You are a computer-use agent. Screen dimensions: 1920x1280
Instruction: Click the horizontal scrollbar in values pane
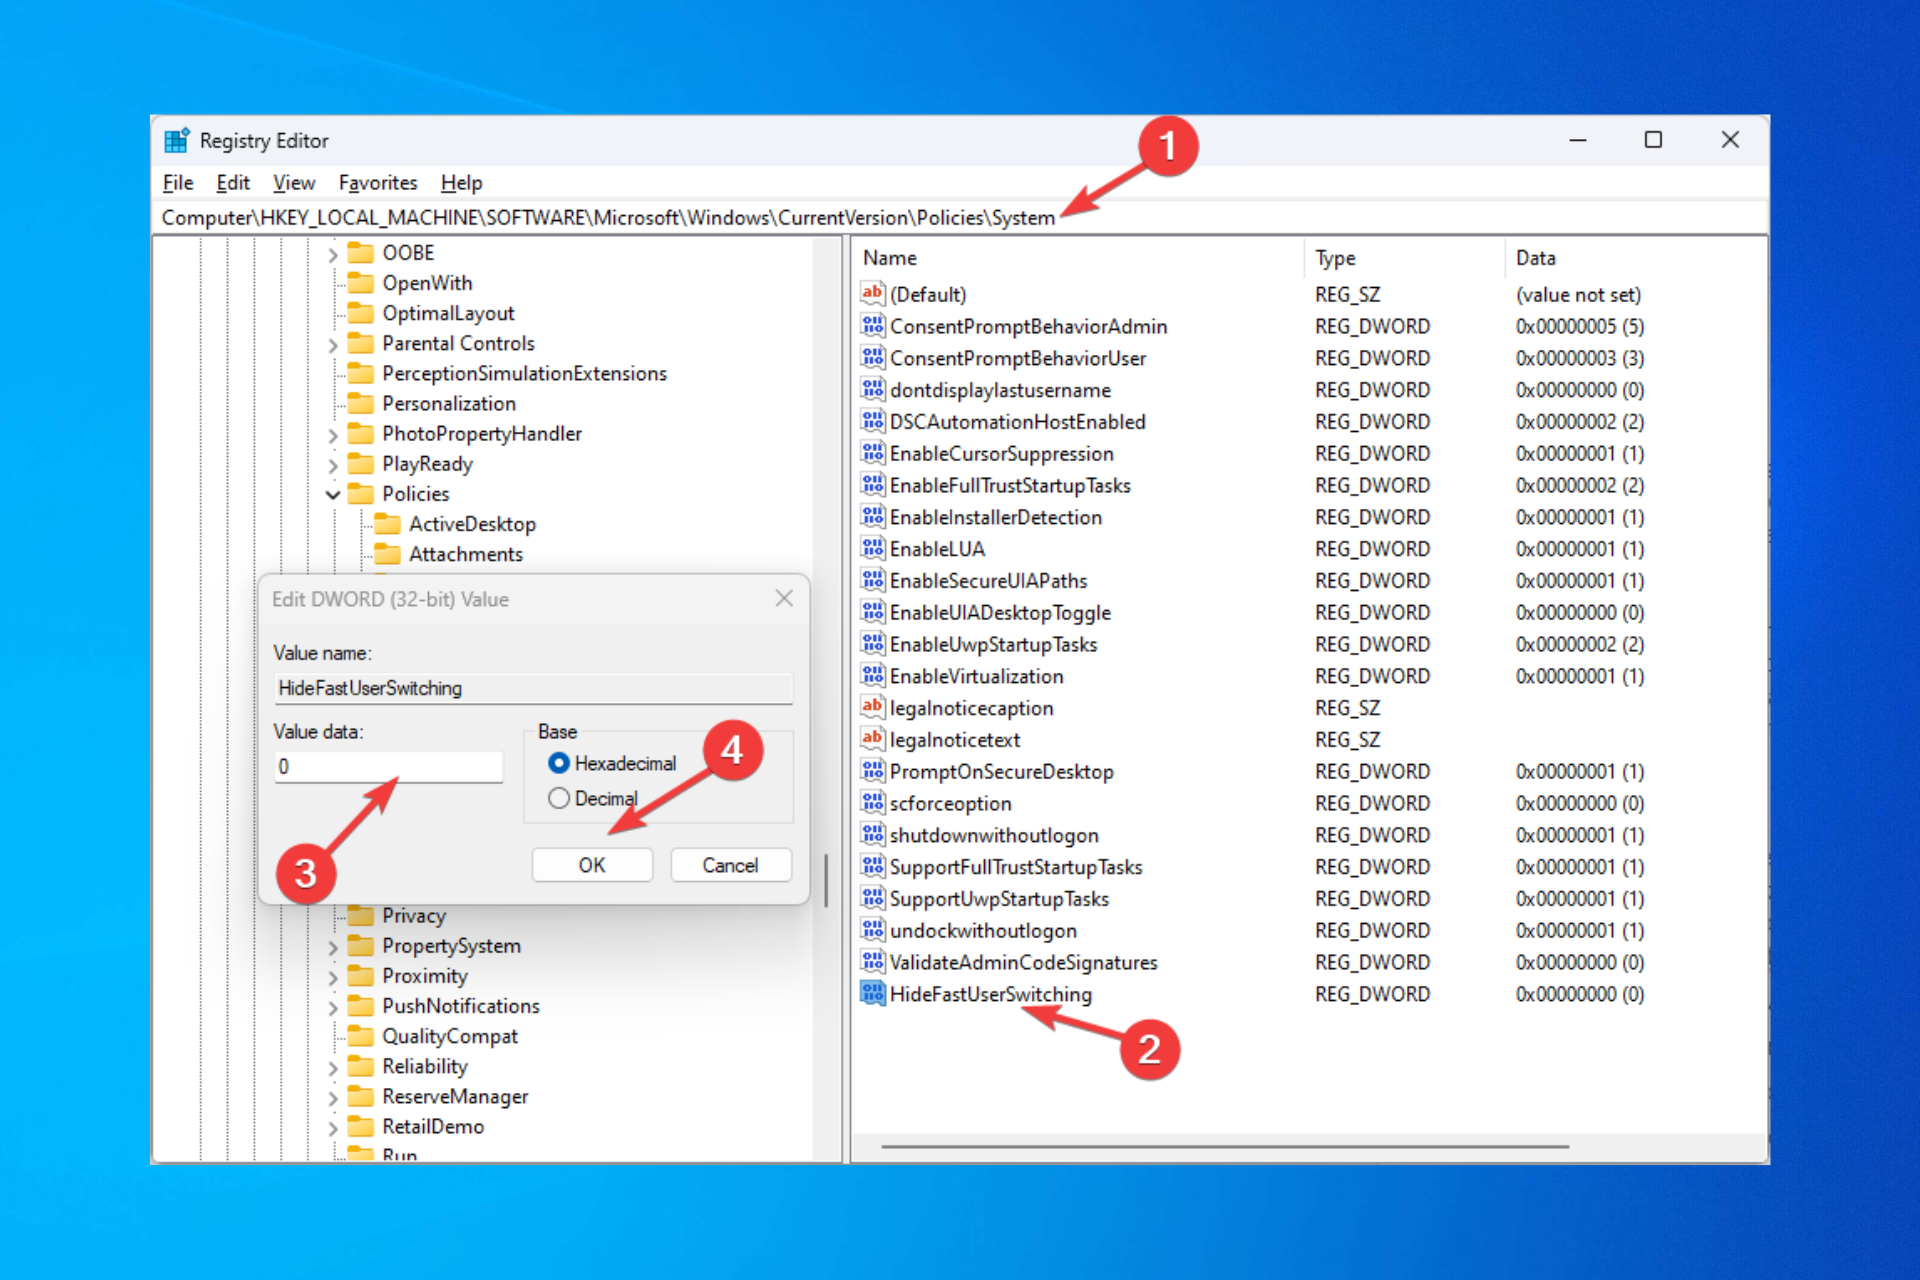(1224, 1146)
